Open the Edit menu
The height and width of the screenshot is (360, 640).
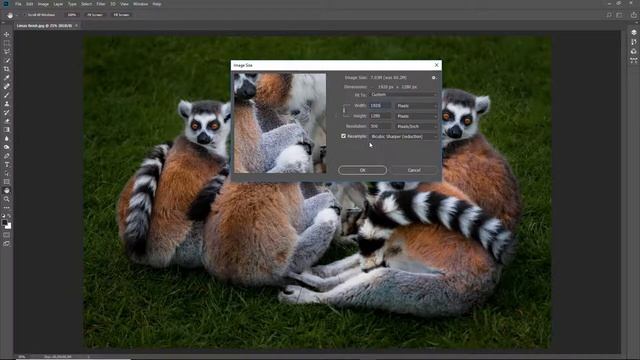click(29, 4)
